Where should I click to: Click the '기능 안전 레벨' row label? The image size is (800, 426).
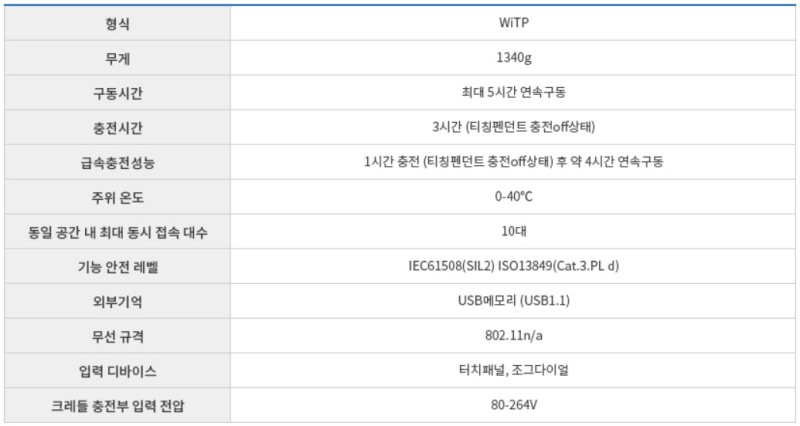(x=117, y=266)
